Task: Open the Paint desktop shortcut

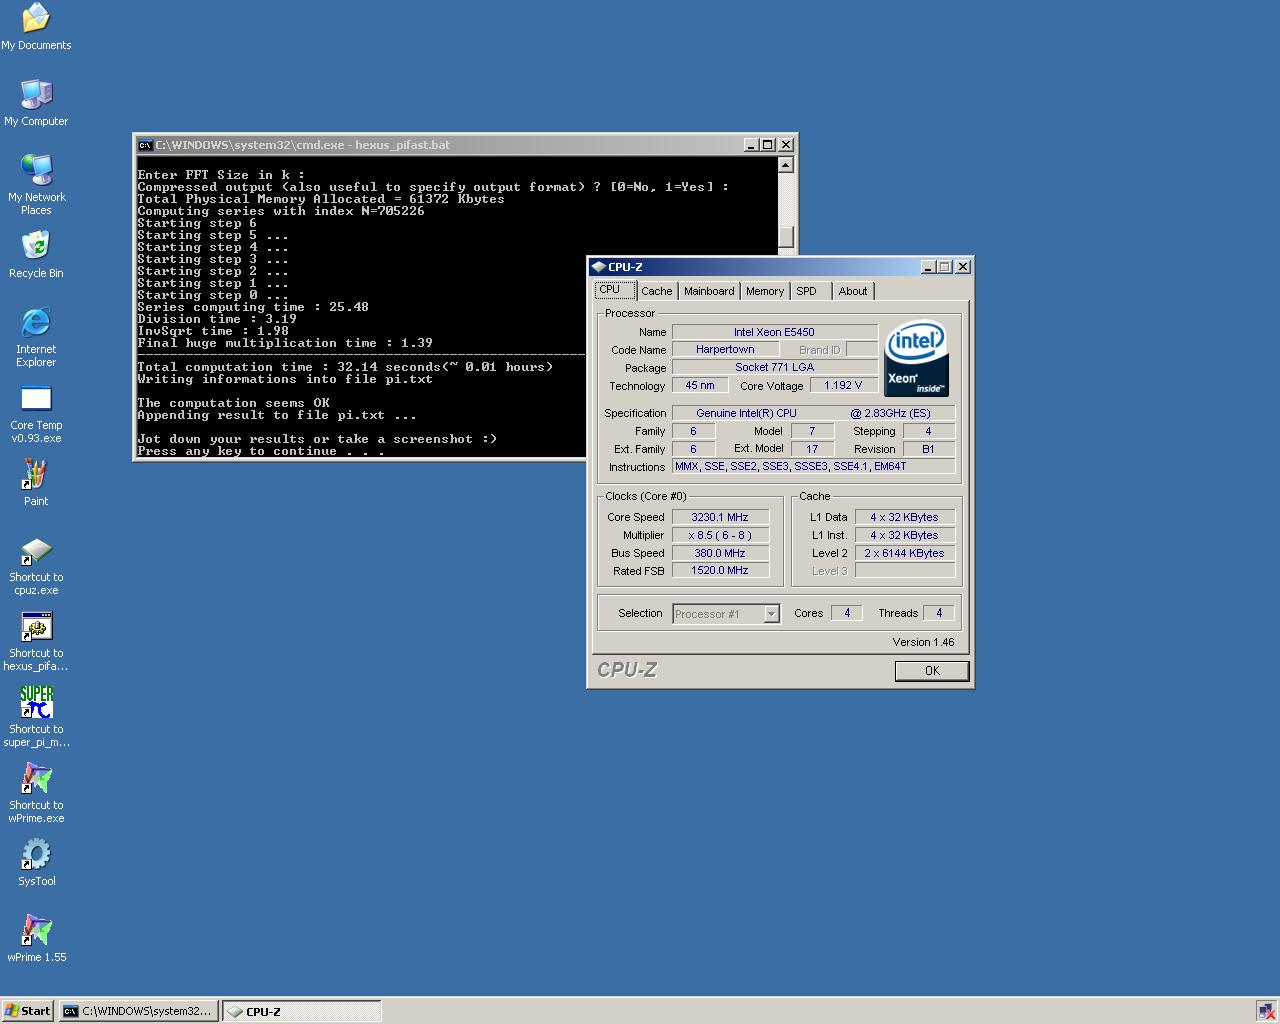Action: tap(36, 483)
